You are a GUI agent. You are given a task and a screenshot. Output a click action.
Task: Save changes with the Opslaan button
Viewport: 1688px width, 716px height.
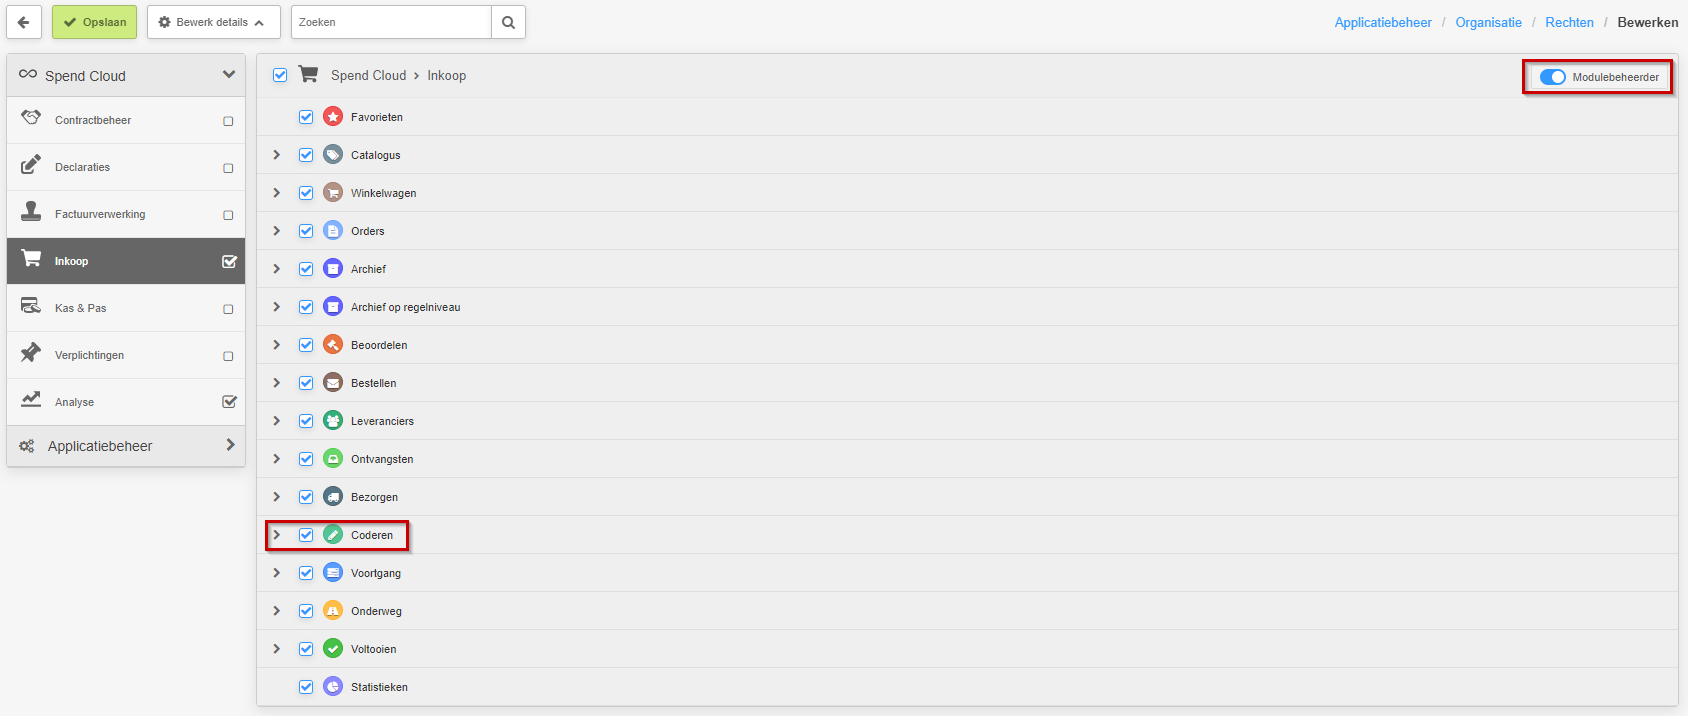[x=94, y=22]
